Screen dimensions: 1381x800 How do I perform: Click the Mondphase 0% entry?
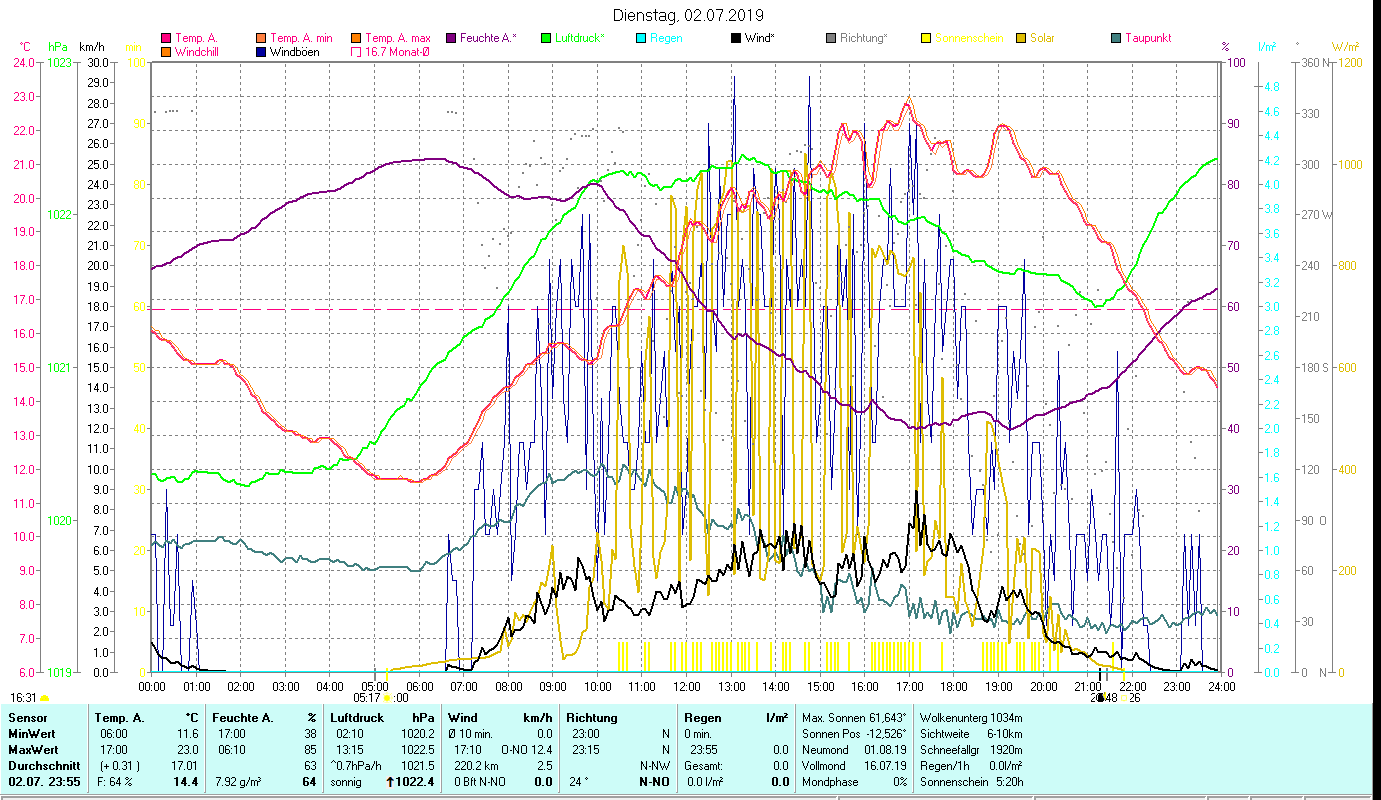click(854, 782)
